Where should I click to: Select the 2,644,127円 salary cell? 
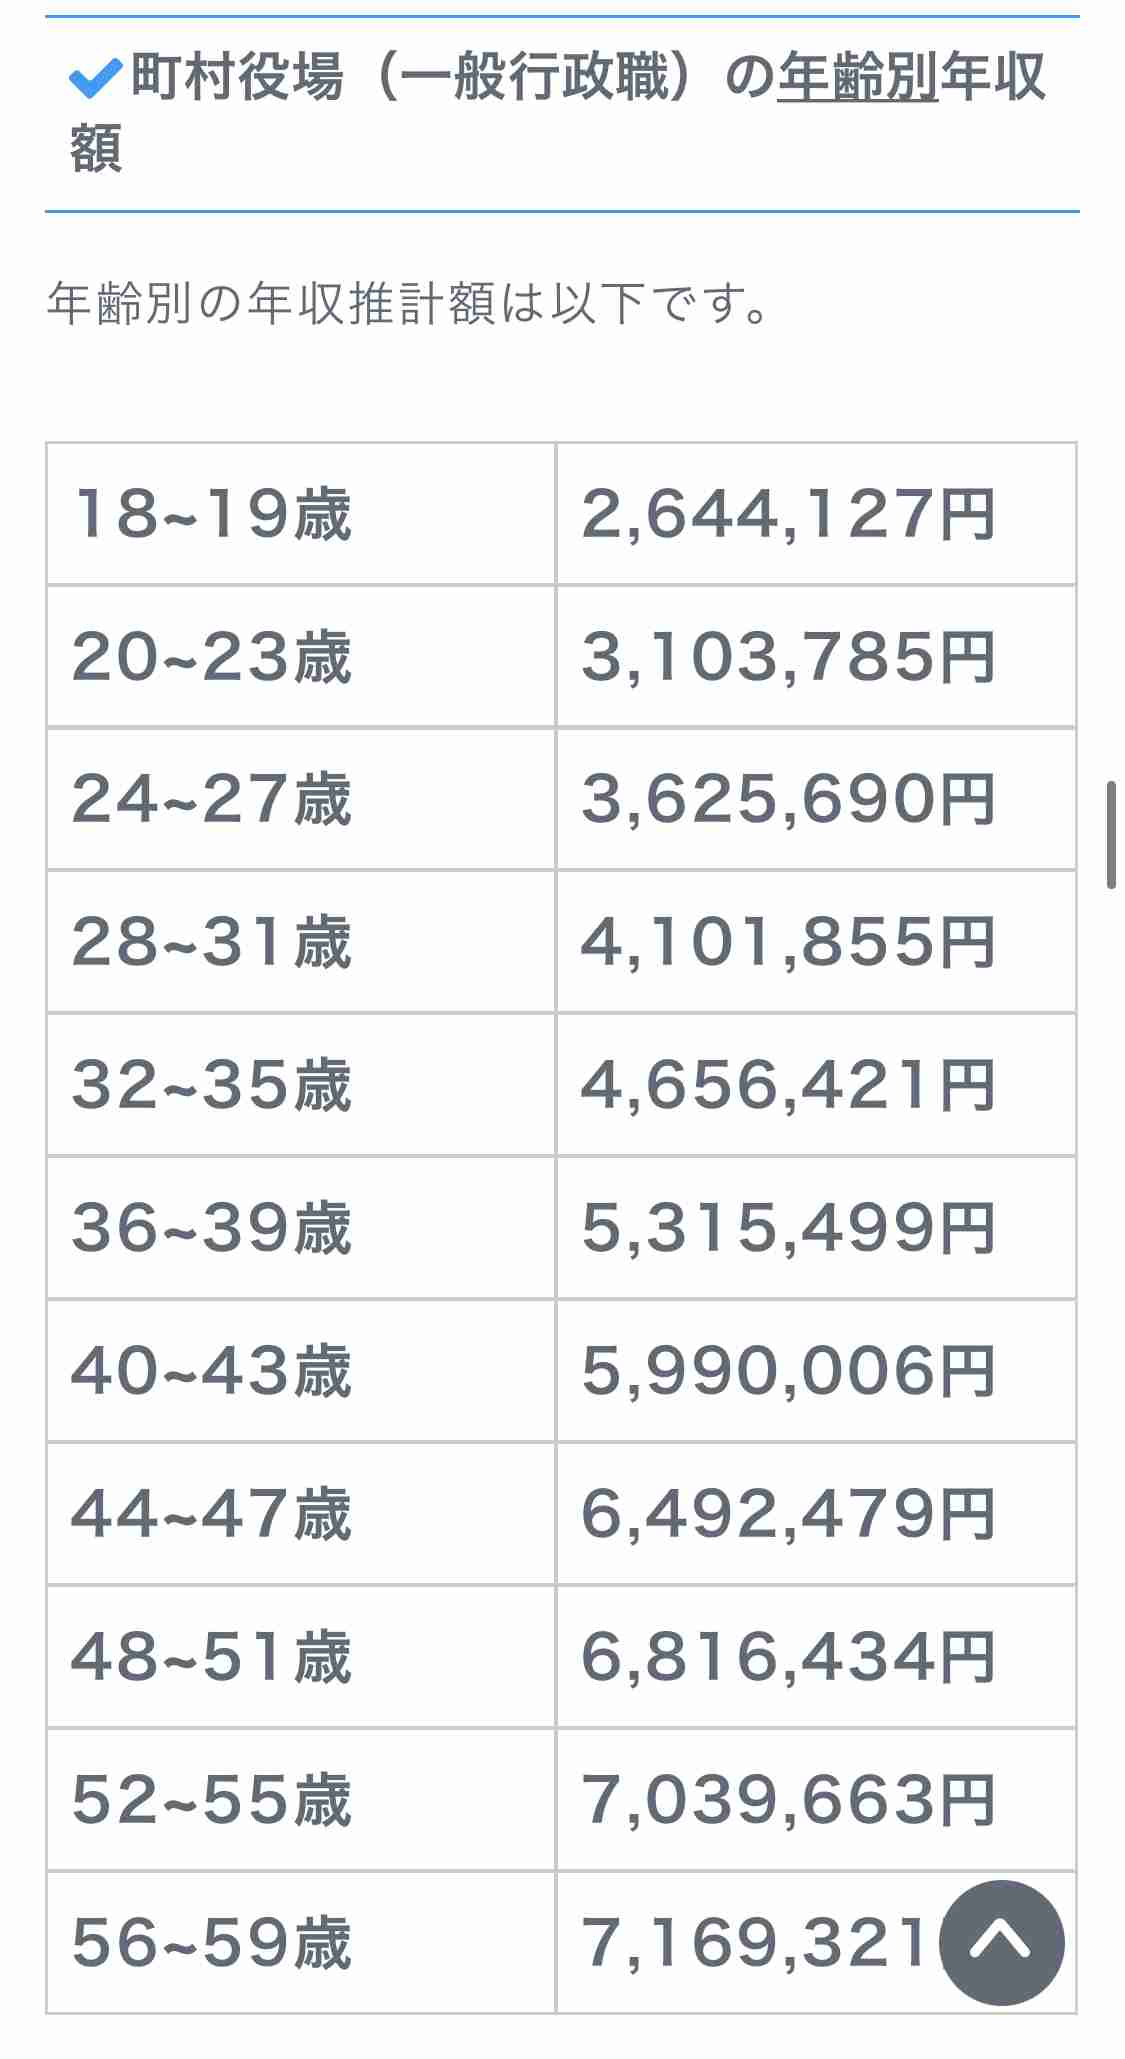(x=816, y=514)
